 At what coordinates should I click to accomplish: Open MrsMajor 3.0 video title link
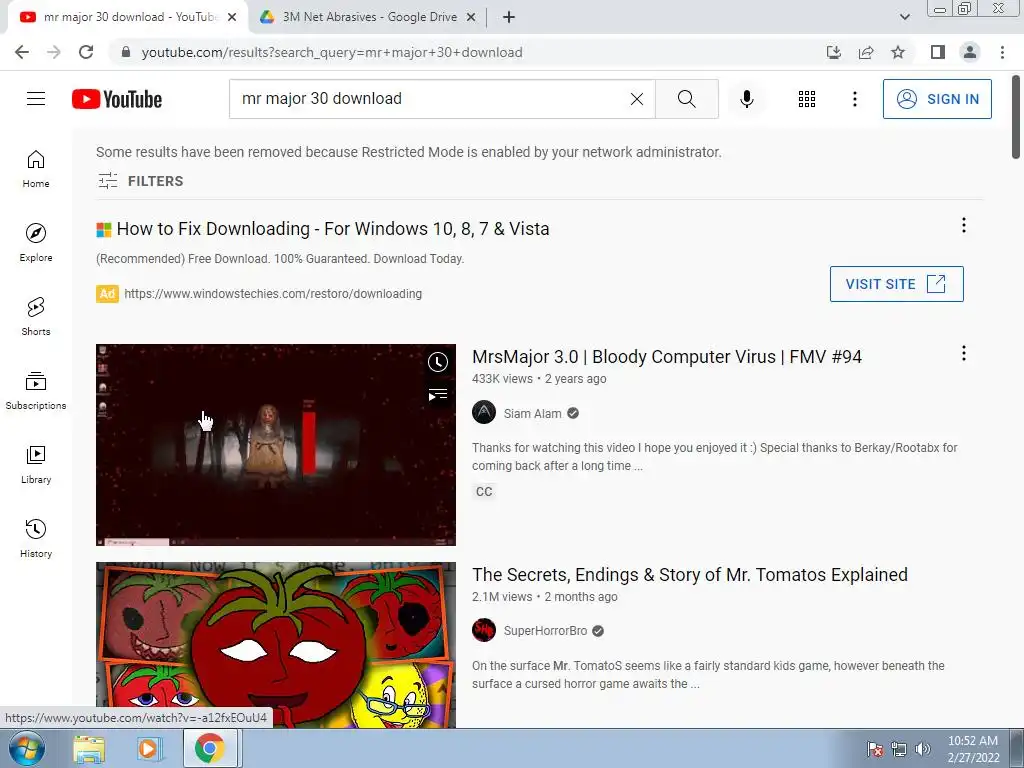pos(667,357)
